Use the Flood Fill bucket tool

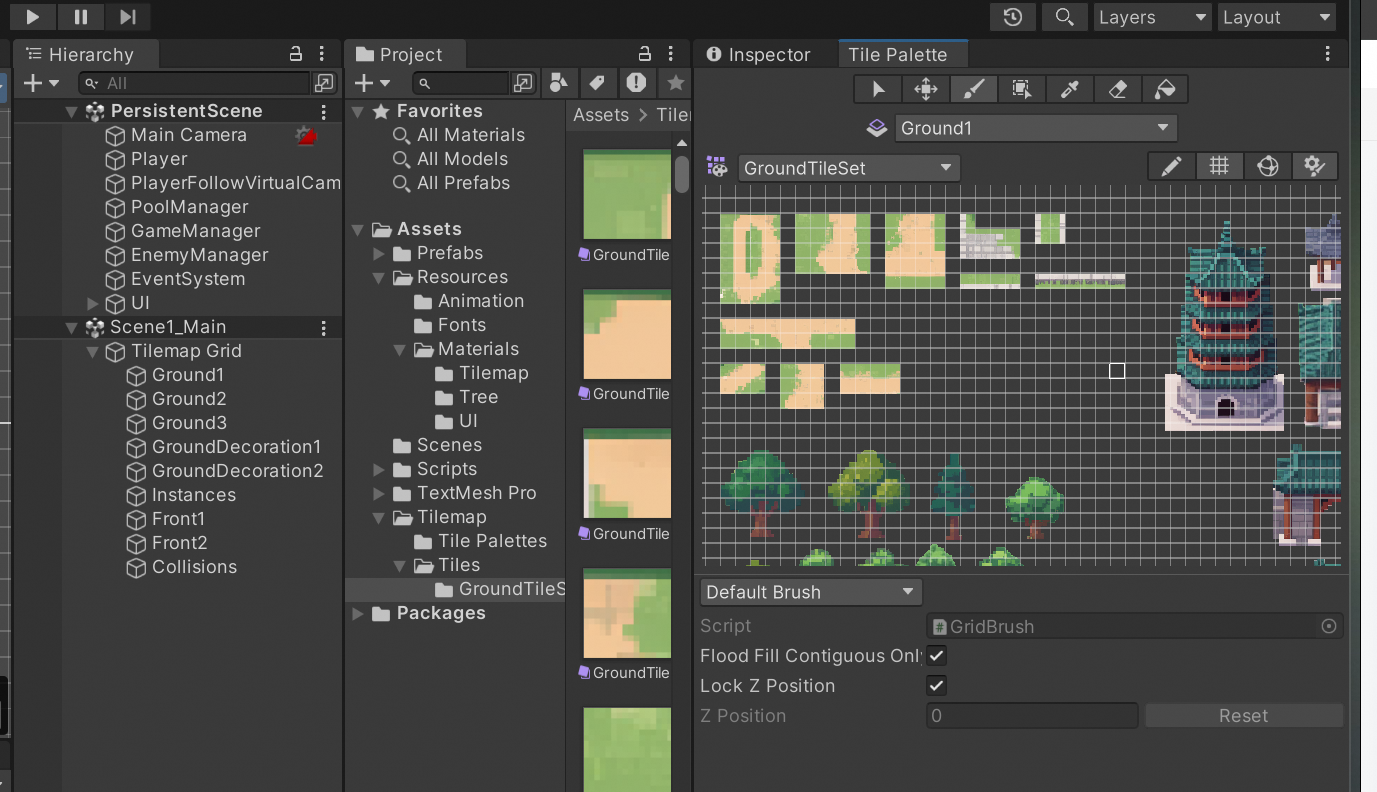pyautogui.click(x=1165, y=89)
